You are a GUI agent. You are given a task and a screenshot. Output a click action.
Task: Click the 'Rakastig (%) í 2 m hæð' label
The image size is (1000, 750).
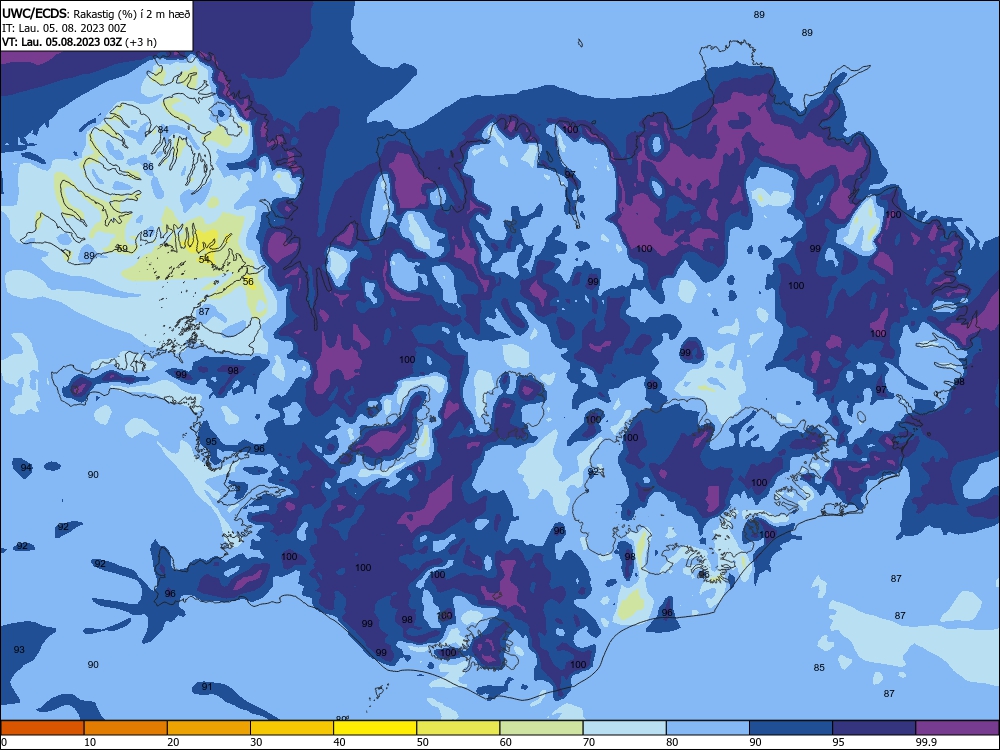(131, 13)
